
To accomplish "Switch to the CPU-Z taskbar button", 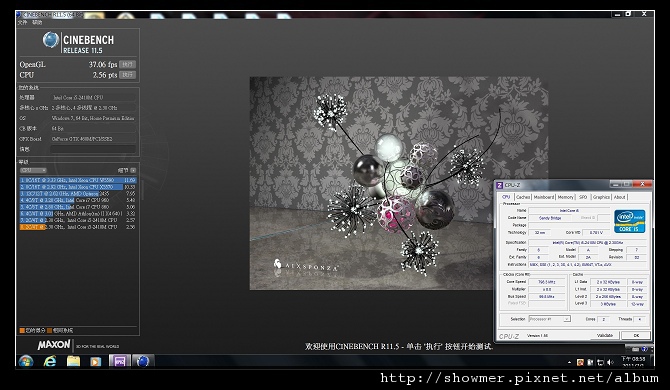I will 120,361.
